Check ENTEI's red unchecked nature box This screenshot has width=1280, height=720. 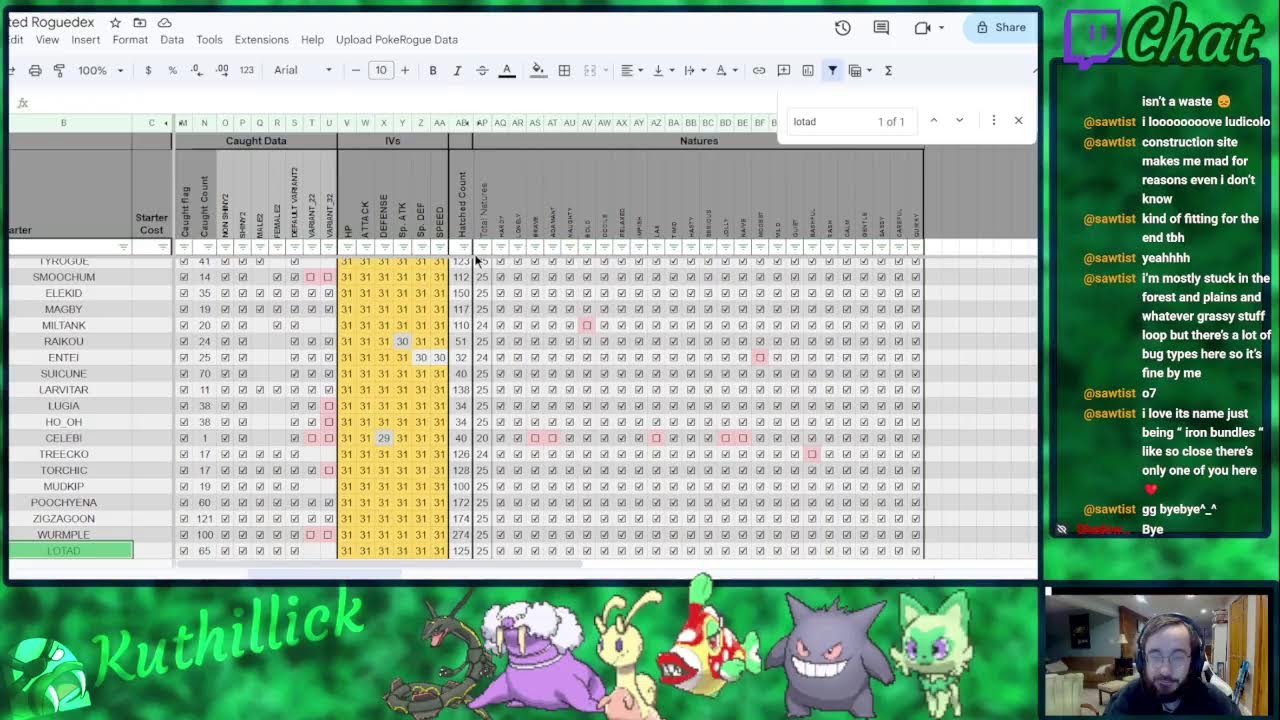[x=760, y=357]
